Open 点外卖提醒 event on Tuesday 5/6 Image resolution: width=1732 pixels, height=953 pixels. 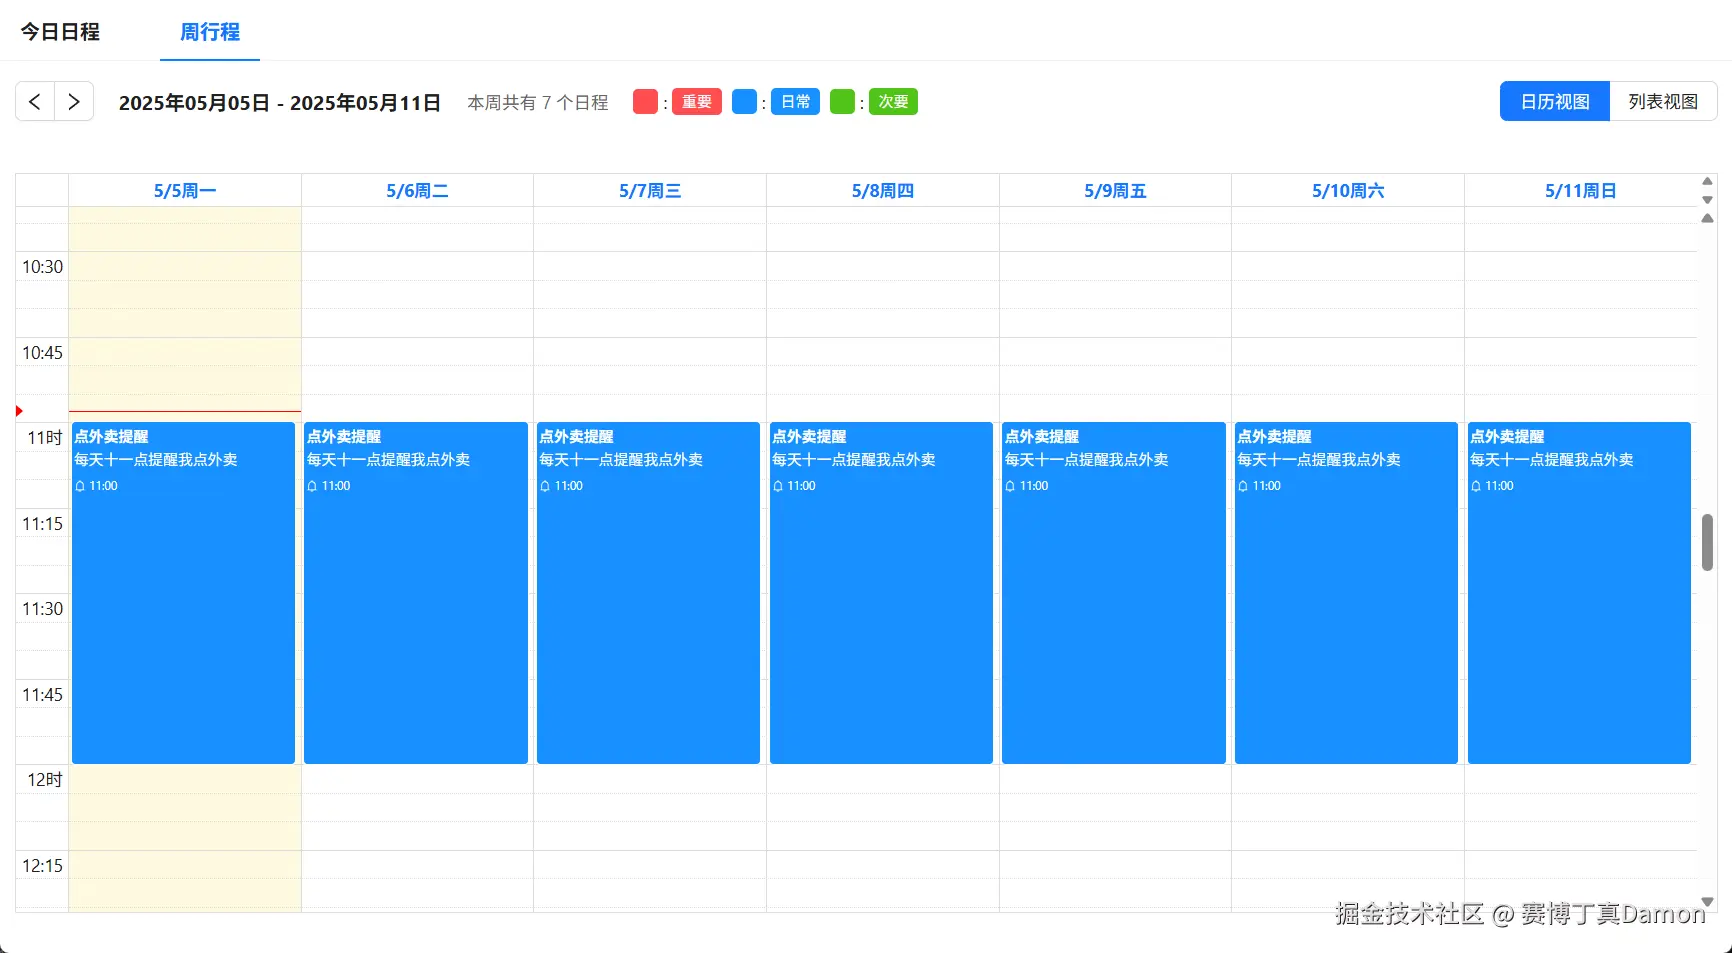coord(416,593)
